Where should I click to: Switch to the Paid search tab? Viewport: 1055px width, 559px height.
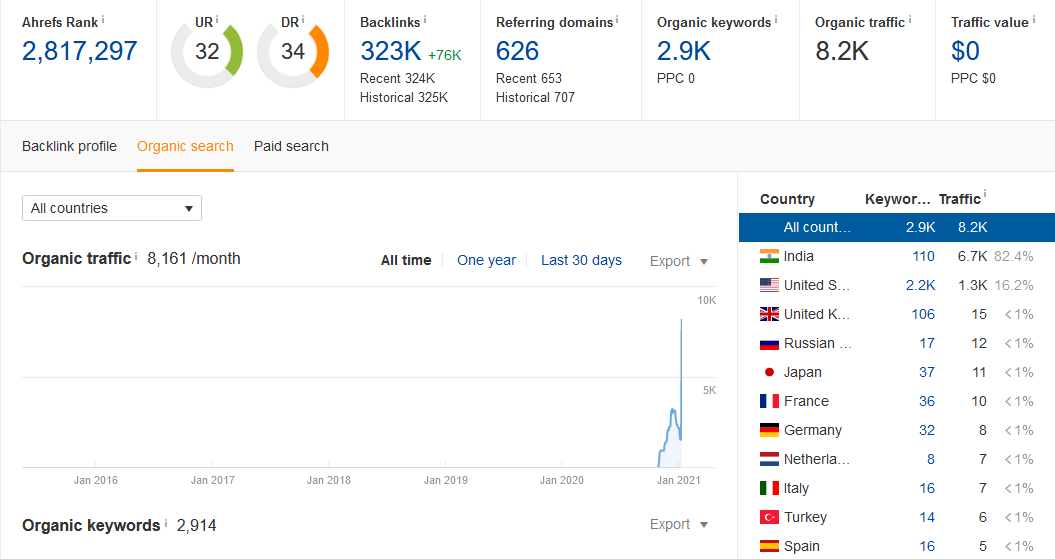pyautogui.click(x=291, y=146)
